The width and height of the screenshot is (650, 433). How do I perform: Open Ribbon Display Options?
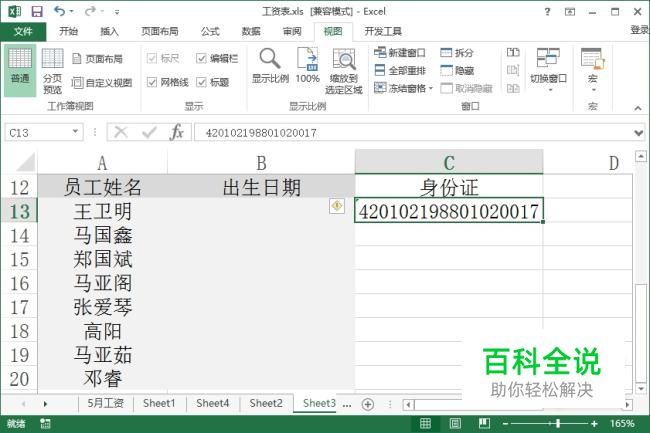click(x=570, y=12)
